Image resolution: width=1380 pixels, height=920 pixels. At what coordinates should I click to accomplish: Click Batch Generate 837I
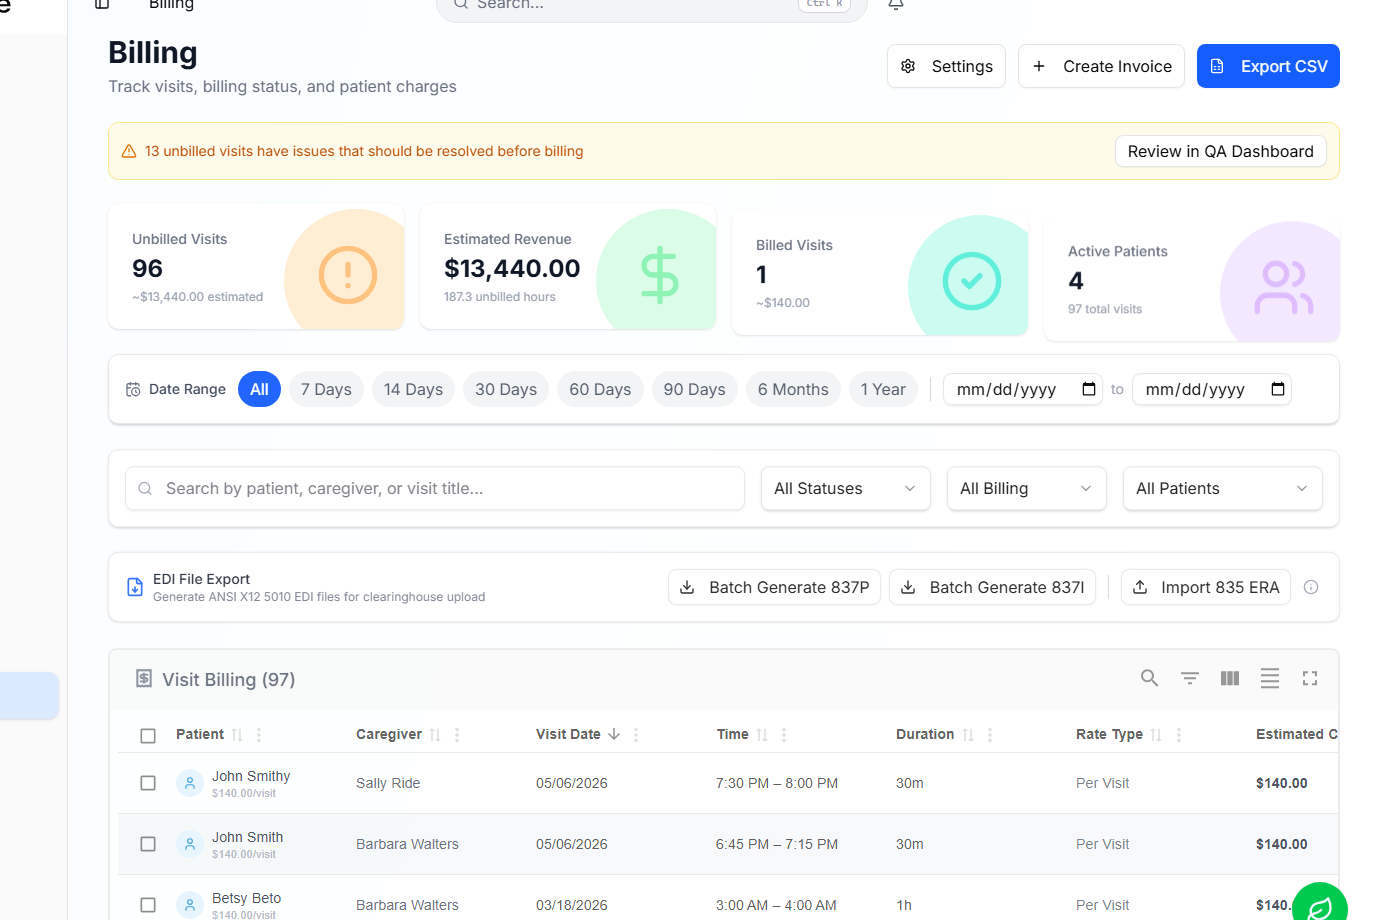(992, 587)
